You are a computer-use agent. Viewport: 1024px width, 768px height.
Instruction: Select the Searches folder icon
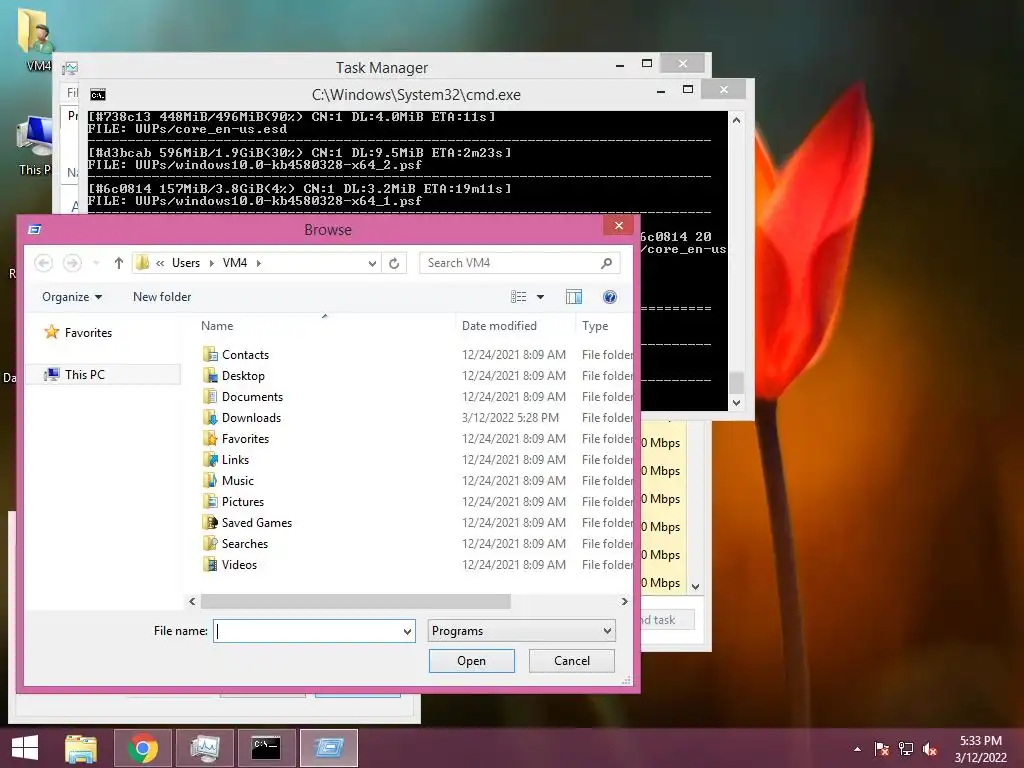point(210,543)
